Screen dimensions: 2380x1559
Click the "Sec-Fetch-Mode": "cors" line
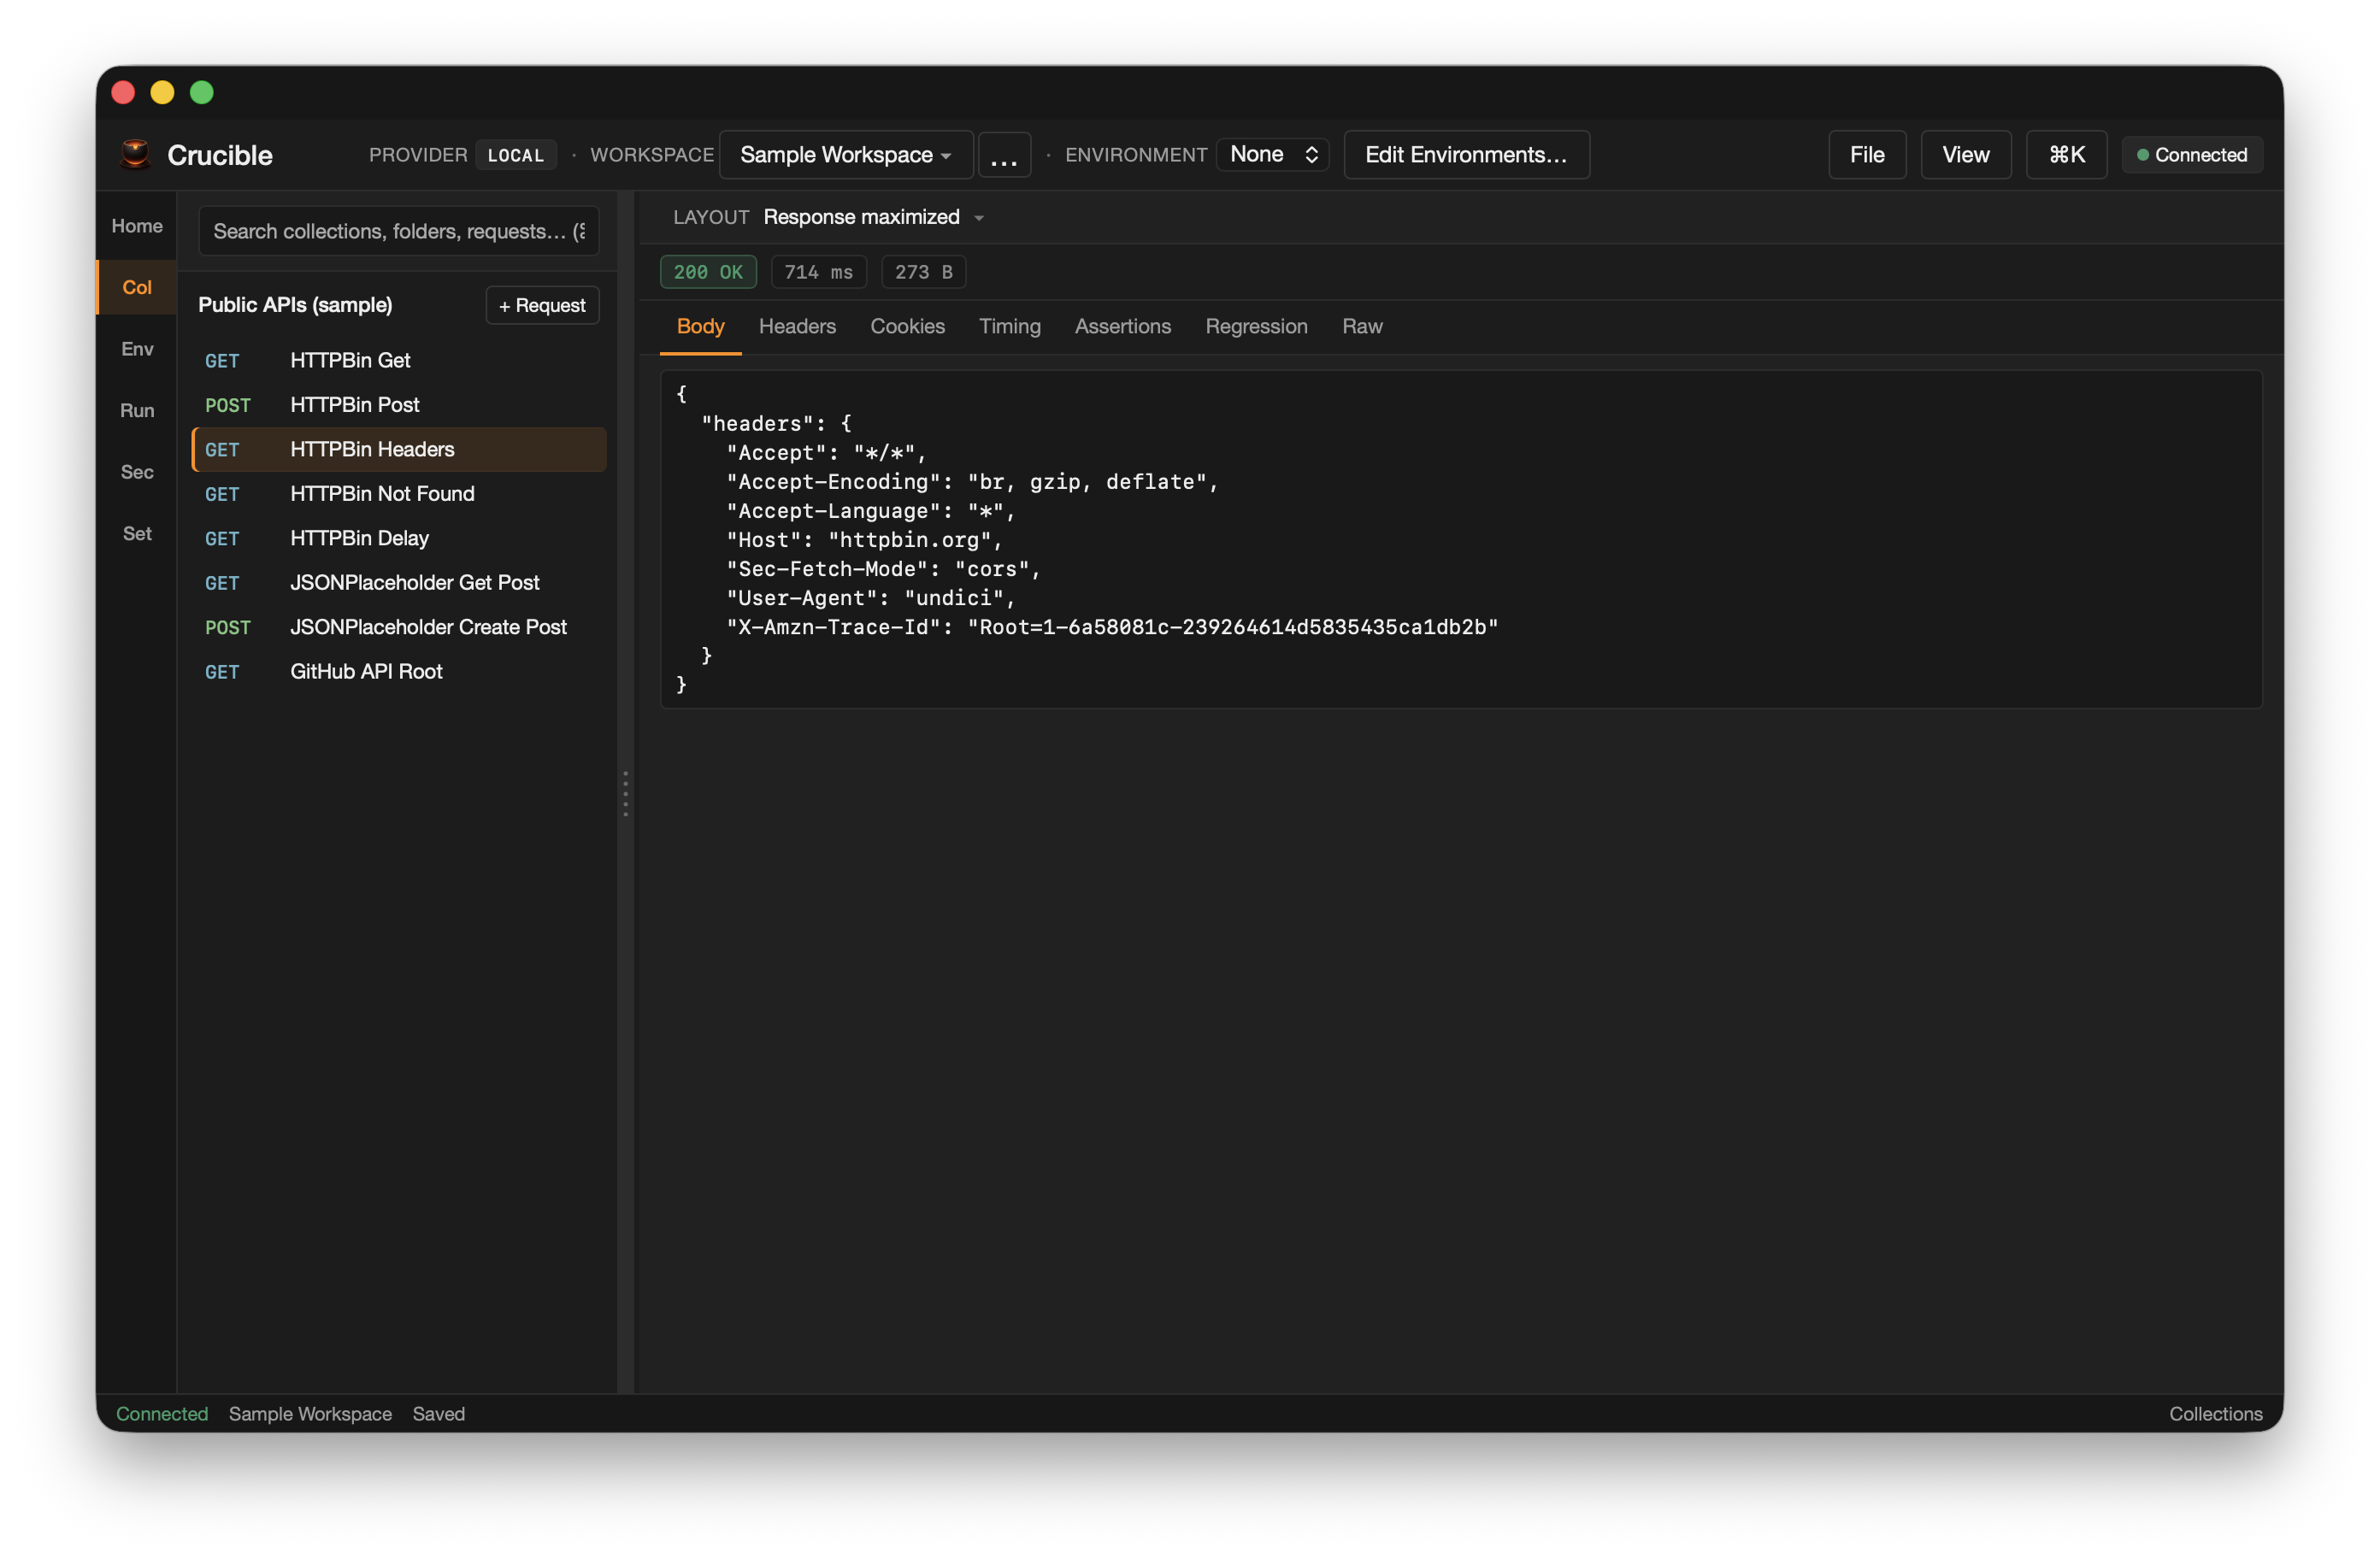883,569
